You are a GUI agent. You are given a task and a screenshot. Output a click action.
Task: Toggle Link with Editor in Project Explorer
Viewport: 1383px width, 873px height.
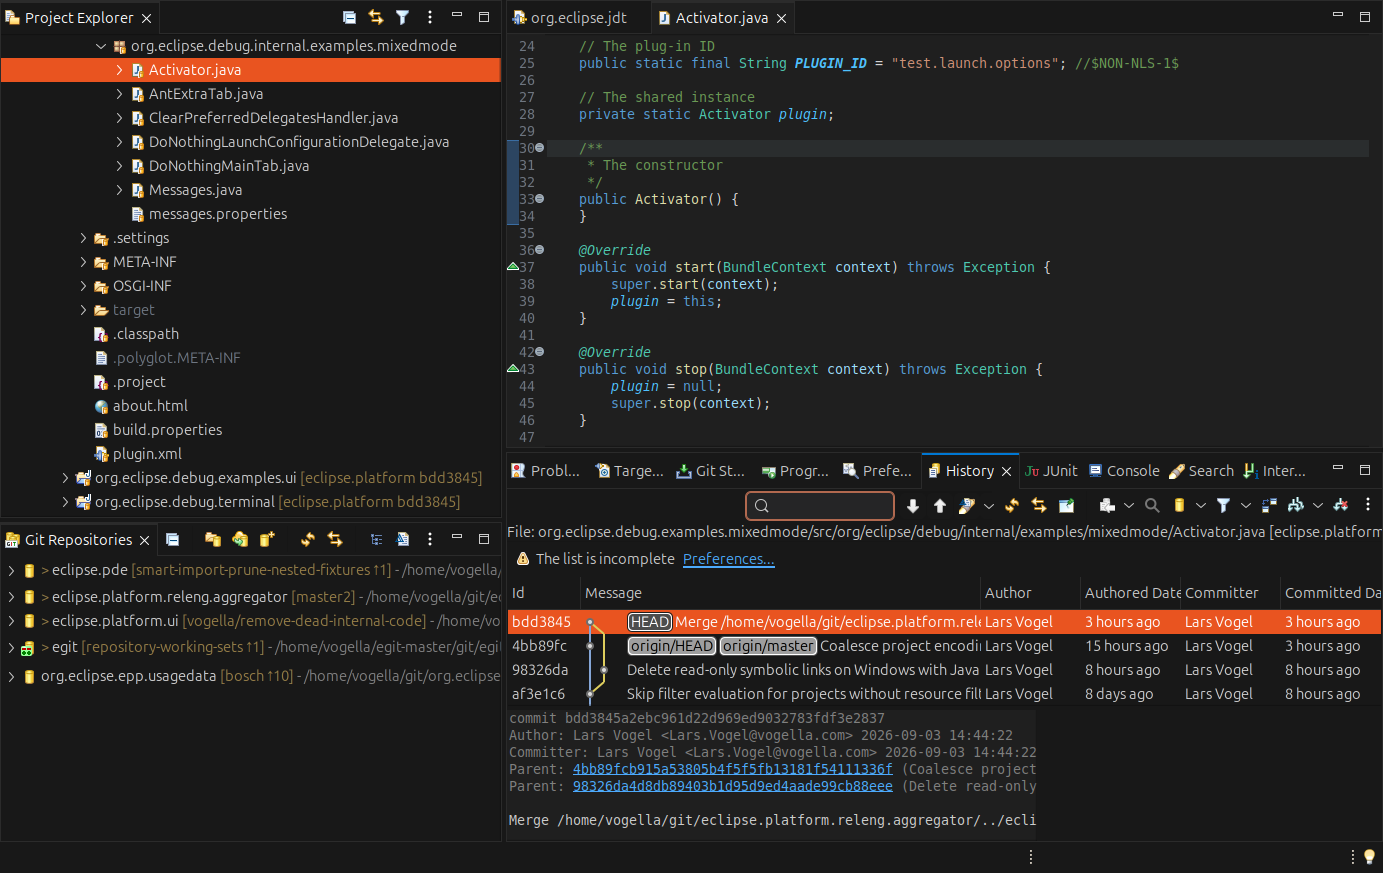[376, 17]
